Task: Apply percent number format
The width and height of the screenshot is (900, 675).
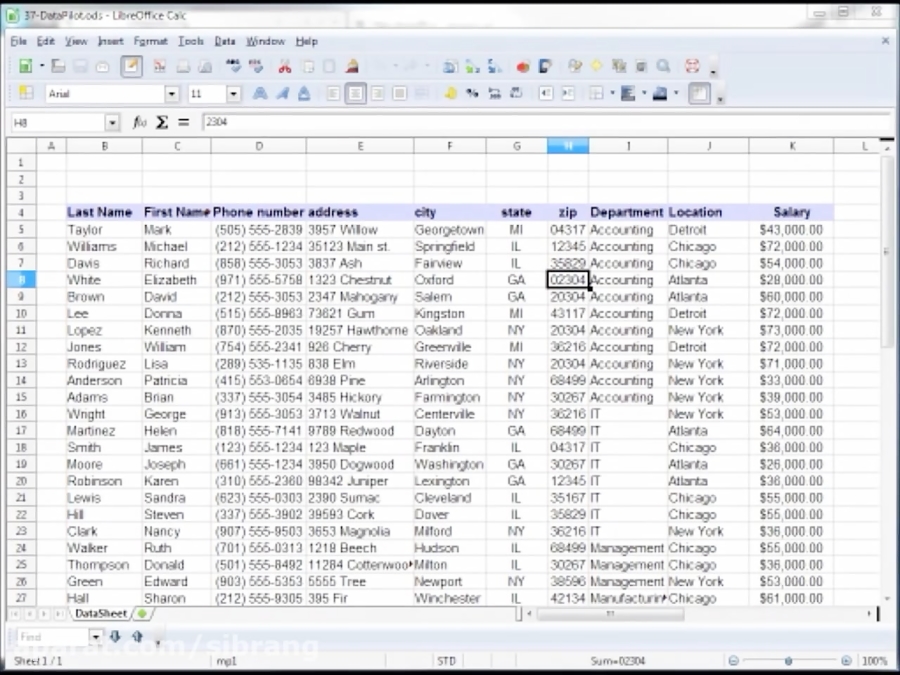Action: (471, 93)
